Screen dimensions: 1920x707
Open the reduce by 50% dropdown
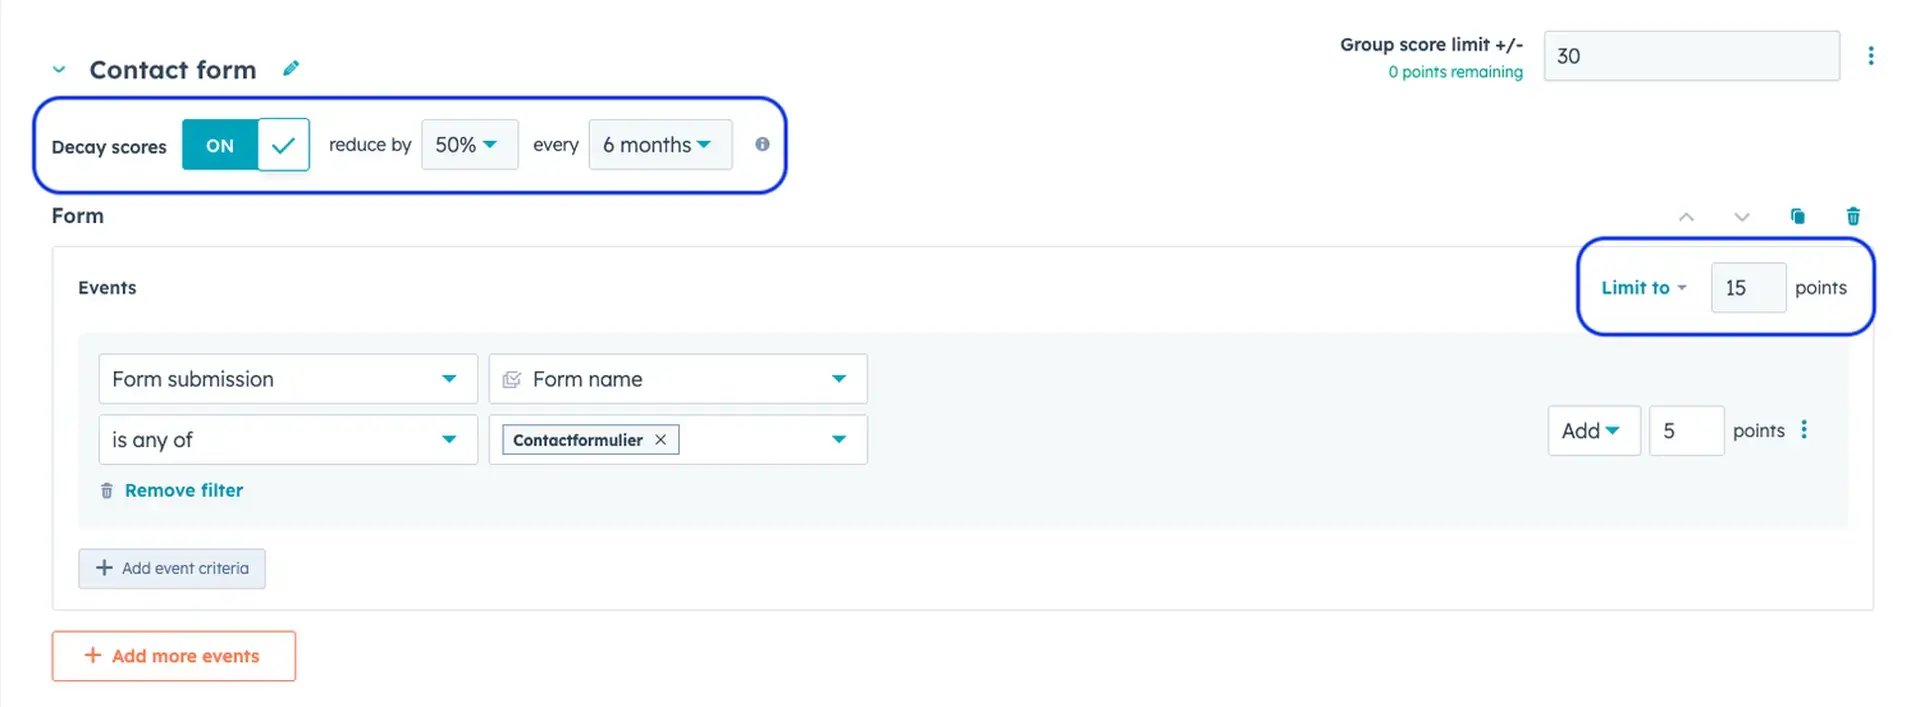click(469, 145)
